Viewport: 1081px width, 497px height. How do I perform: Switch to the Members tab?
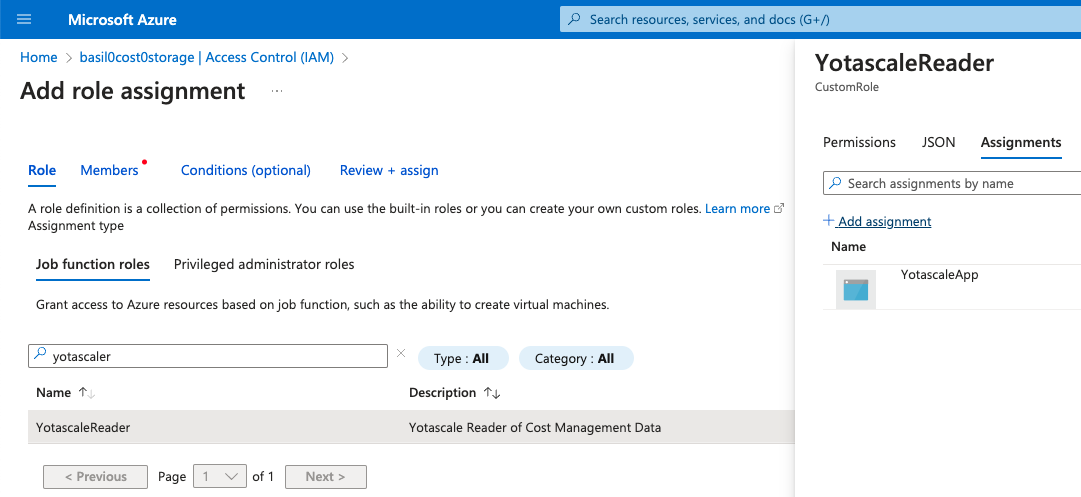[109, 170]
